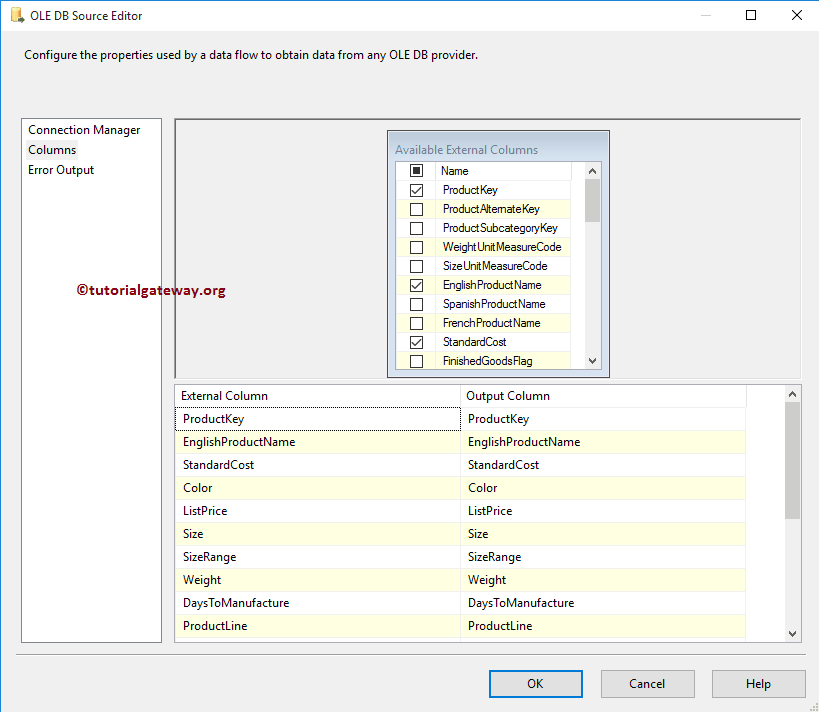Check the SpanishProductName column
819x712 pixels.
coord(417,304)
